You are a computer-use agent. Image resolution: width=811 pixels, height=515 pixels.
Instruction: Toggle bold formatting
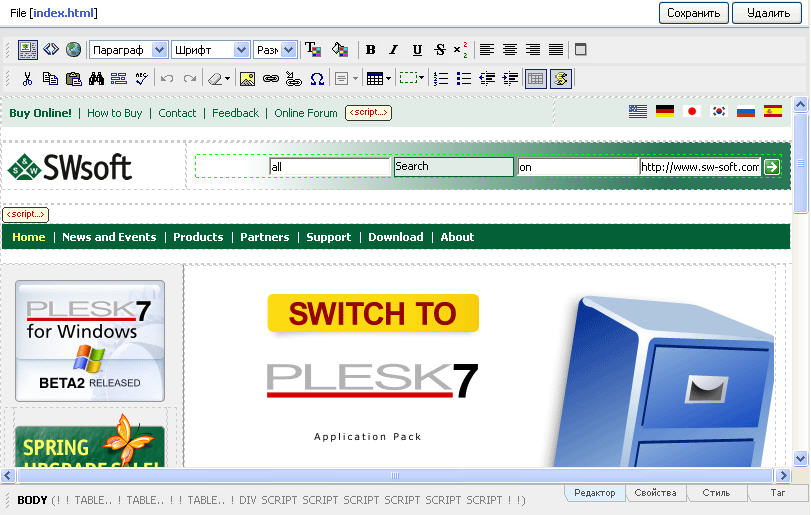pos(370,50)
